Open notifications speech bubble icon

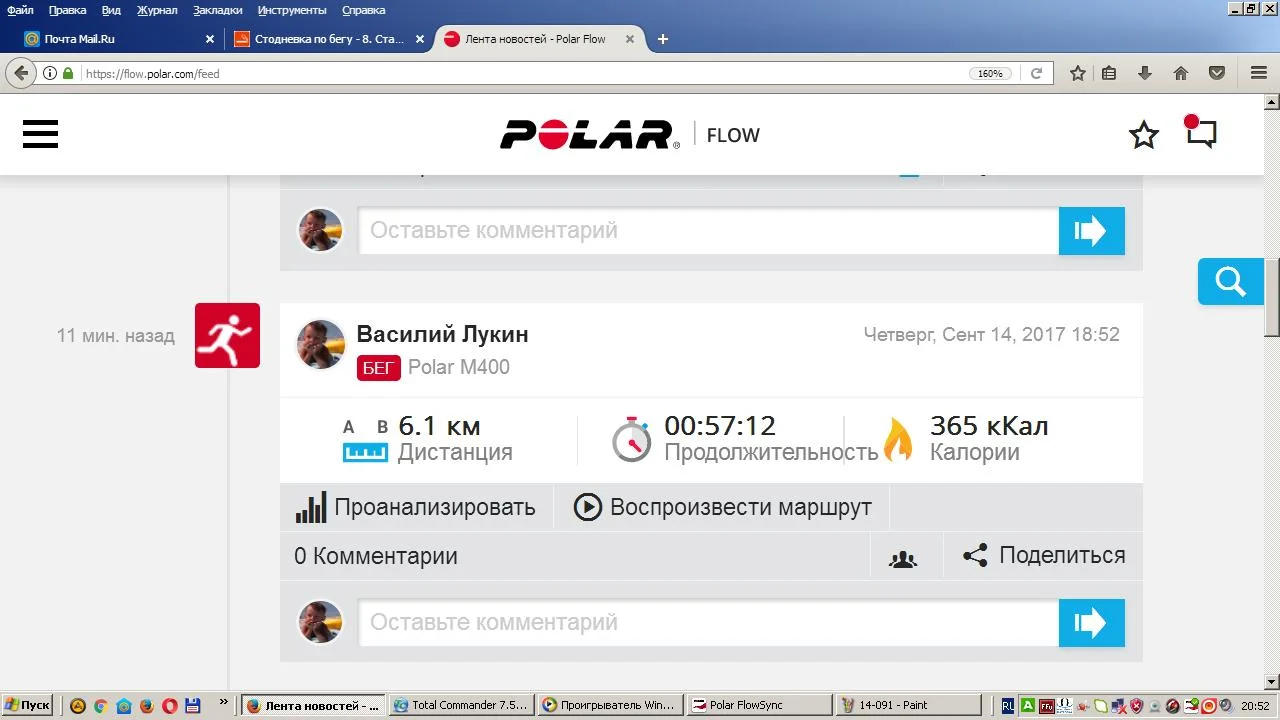point(1200,133)
